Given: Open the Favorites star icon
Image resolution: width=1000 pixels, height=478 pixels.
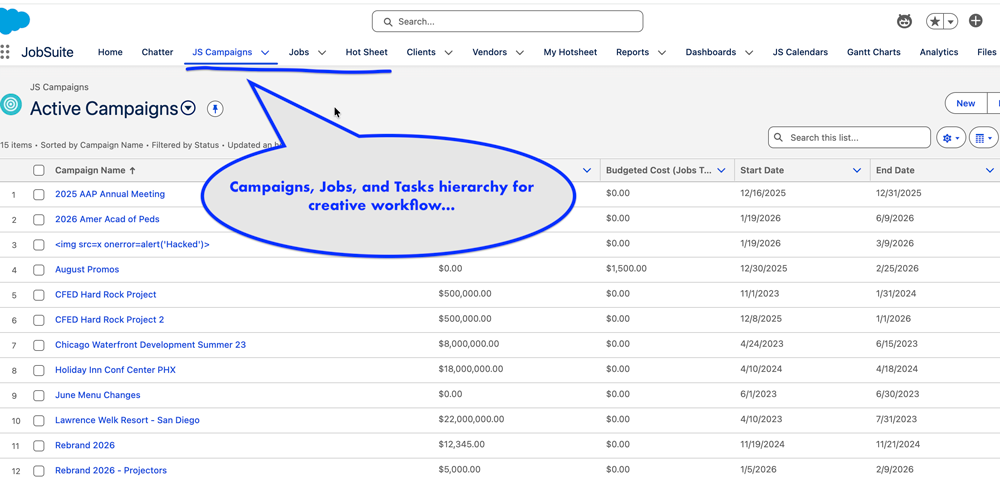Looking at the screenshot, I should 935,21.
